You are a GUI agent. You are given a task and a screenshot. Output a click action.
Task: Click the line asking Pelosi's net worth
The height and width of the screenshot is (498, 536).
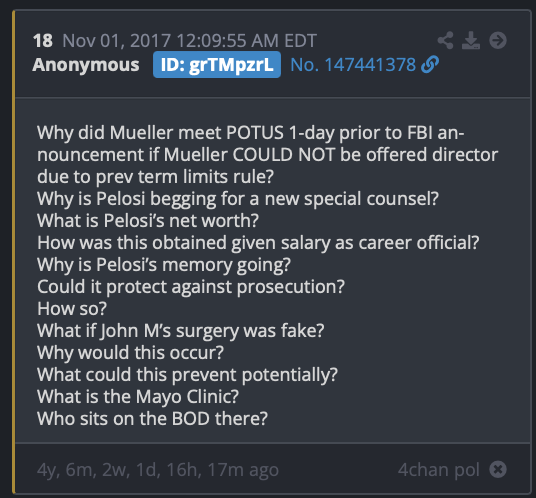[x=148, y=220]
